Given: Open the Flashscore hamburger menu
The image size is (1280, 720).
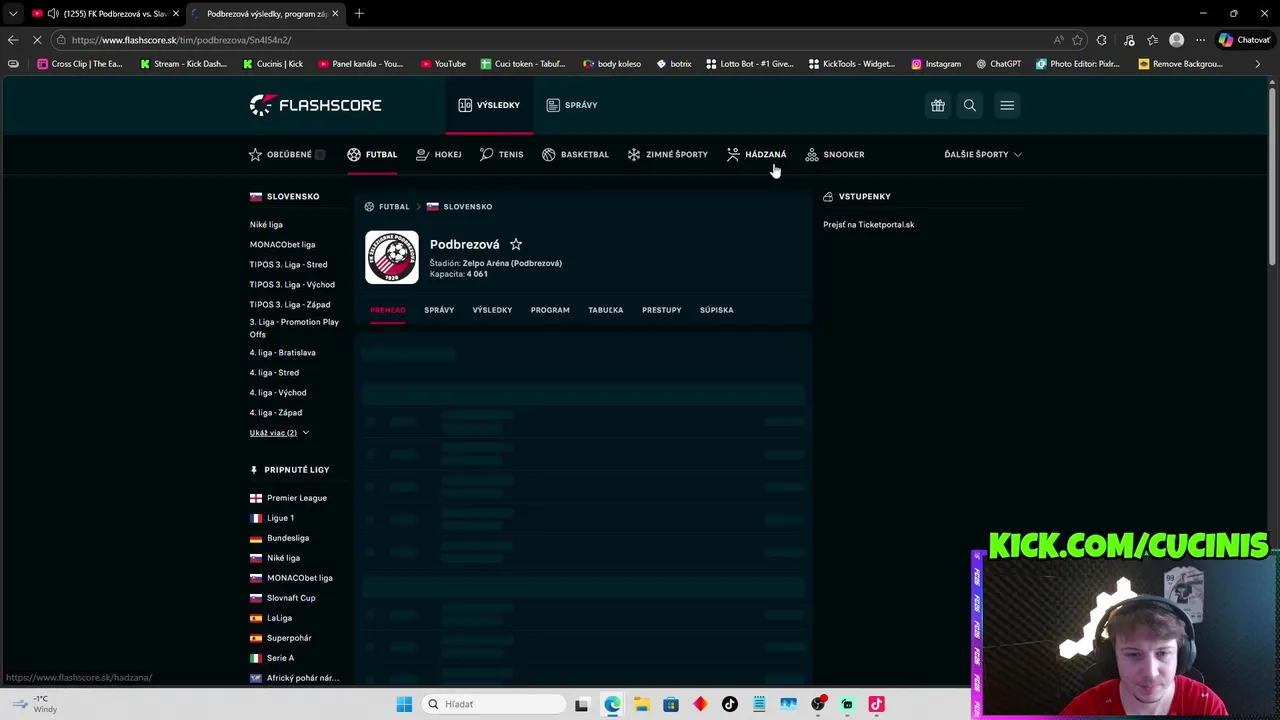Looking at the screenshot, I should coord(1007,105).
